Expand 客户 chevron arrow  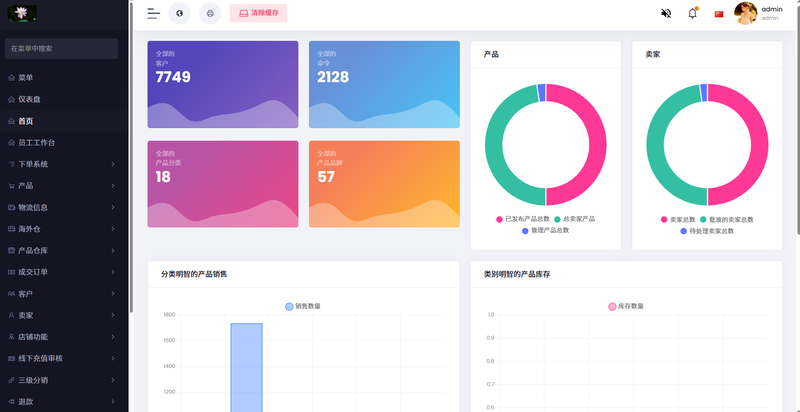pos(113,294)
